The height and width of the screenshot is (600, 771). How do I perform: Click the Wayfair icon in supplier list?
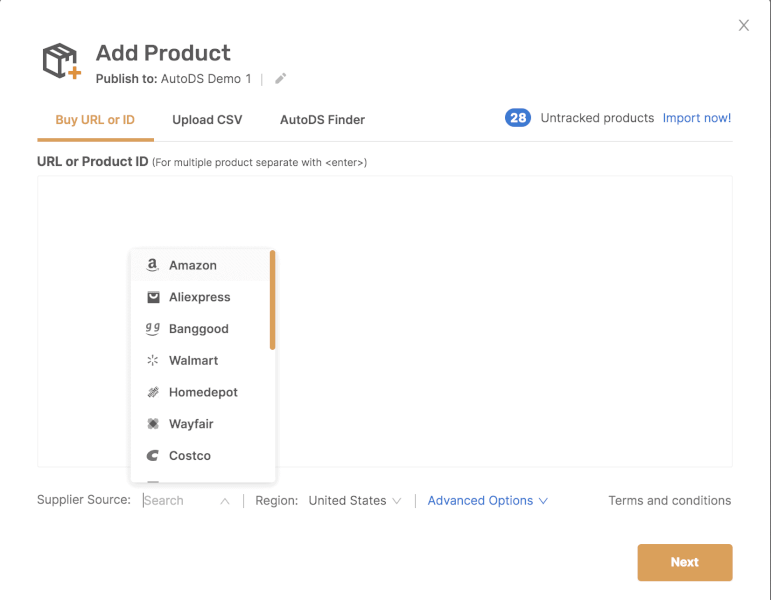click(153, 423)
